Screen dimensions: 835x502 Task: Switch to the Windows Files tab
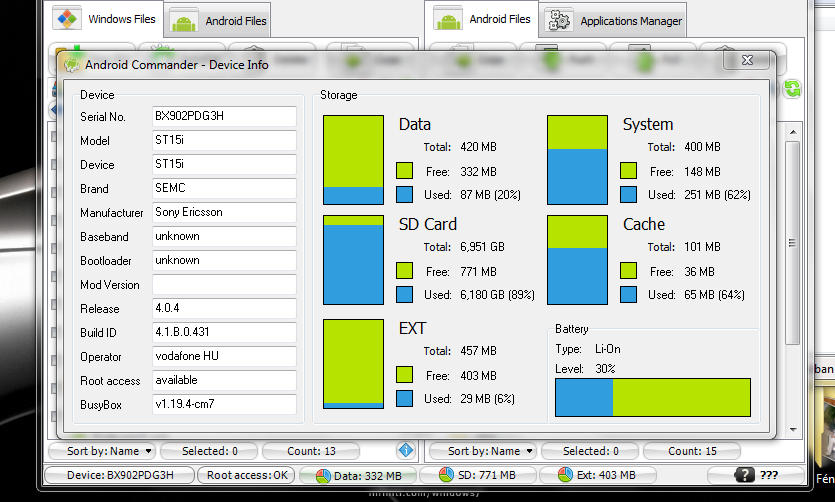click(105, 19)
